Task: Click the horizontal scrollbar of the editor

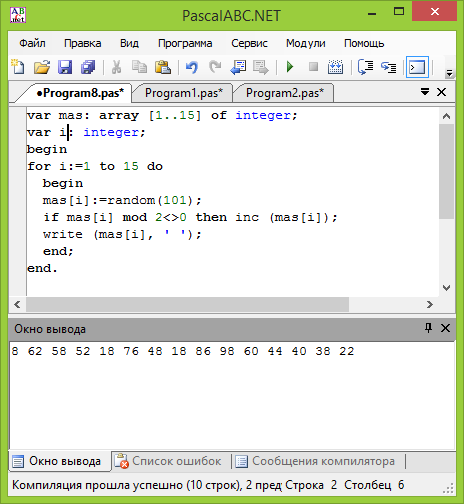Action: pyautogui.click(x=188, y=304)
